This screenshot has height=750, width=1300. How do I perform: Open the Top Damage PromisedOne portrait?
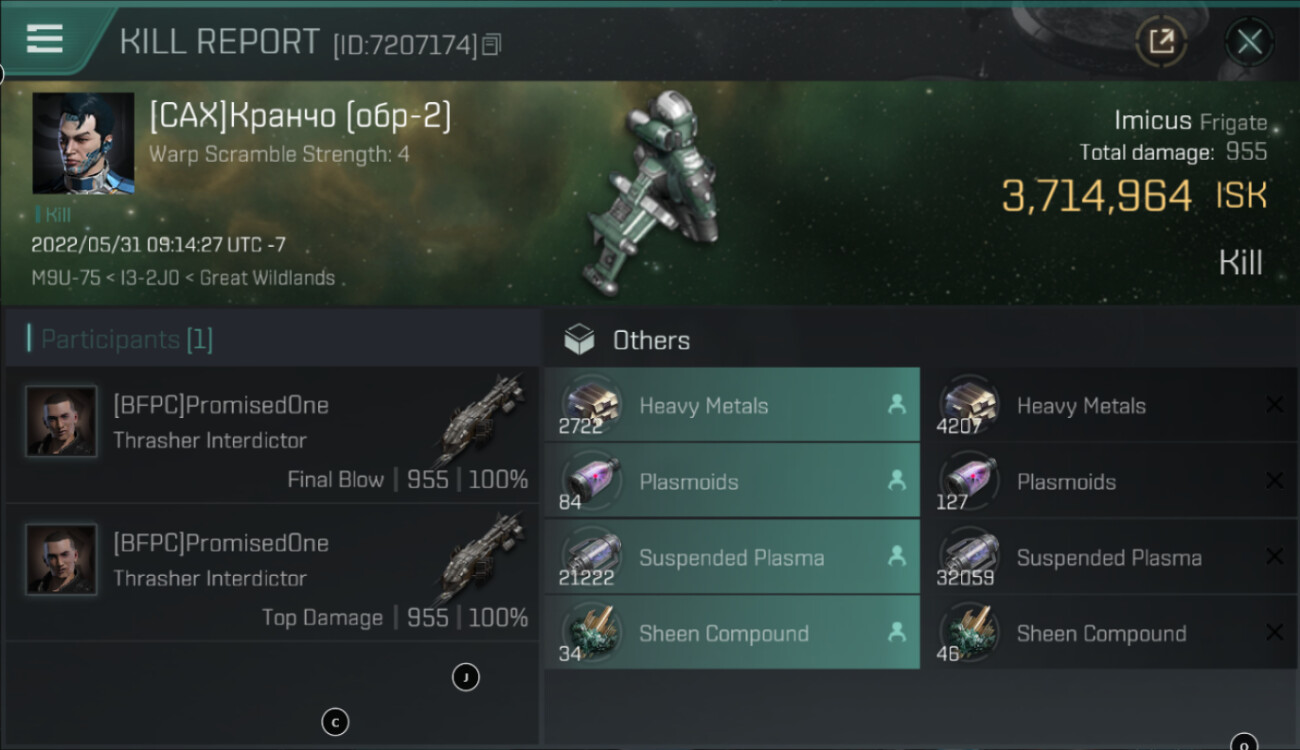62,559
